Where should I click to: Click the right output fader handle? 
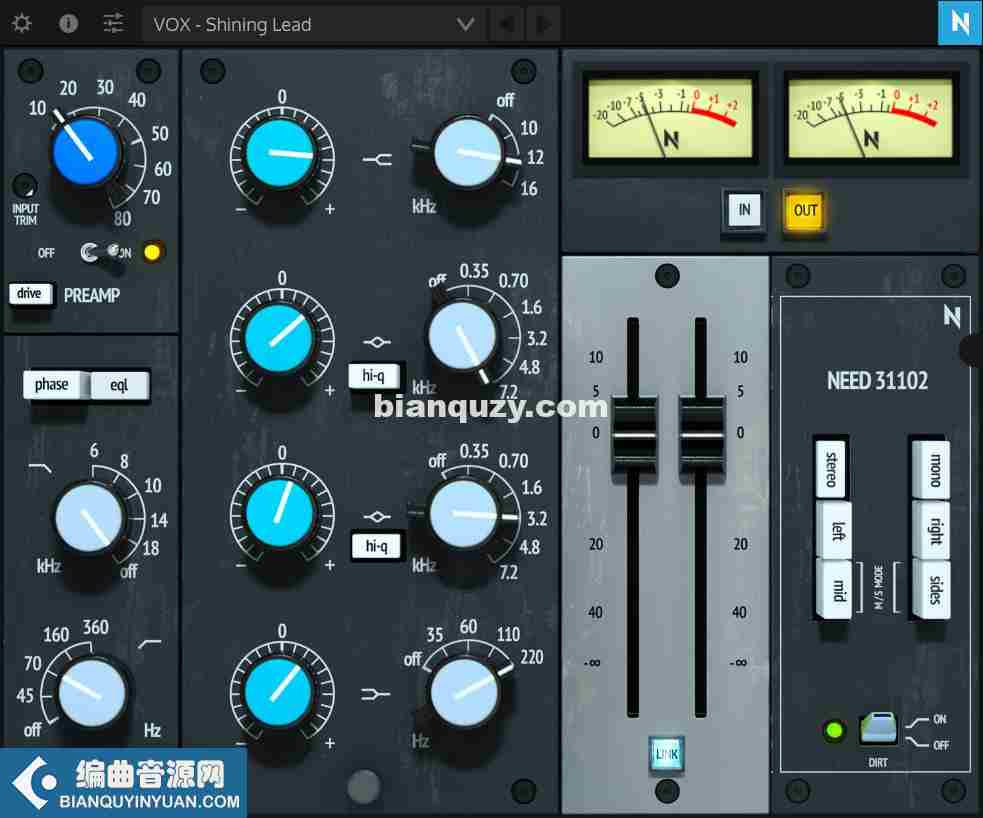[702, 436]
